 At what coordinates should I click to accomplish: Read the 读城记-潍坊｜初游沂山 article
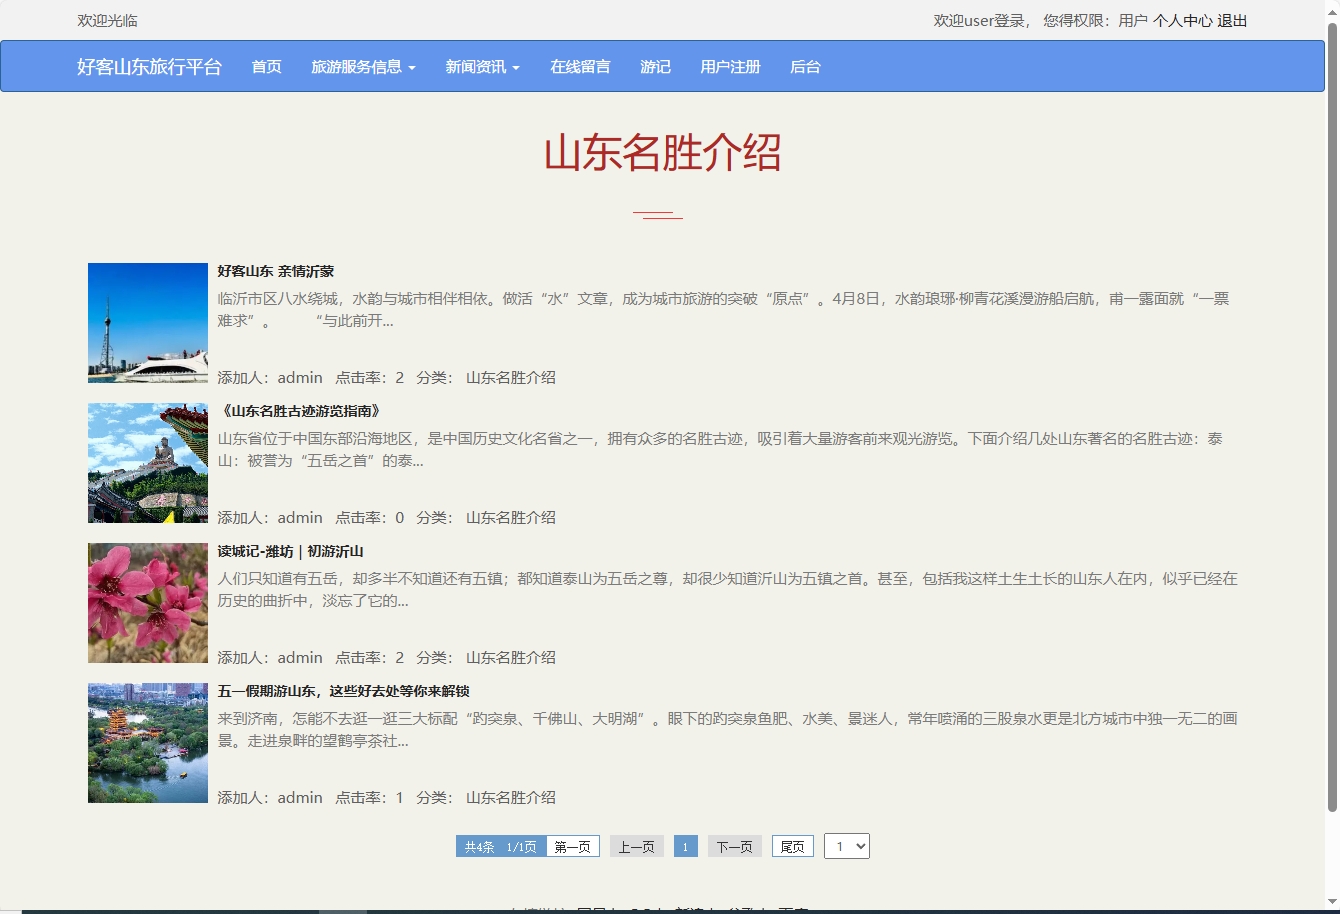[290, 550]
